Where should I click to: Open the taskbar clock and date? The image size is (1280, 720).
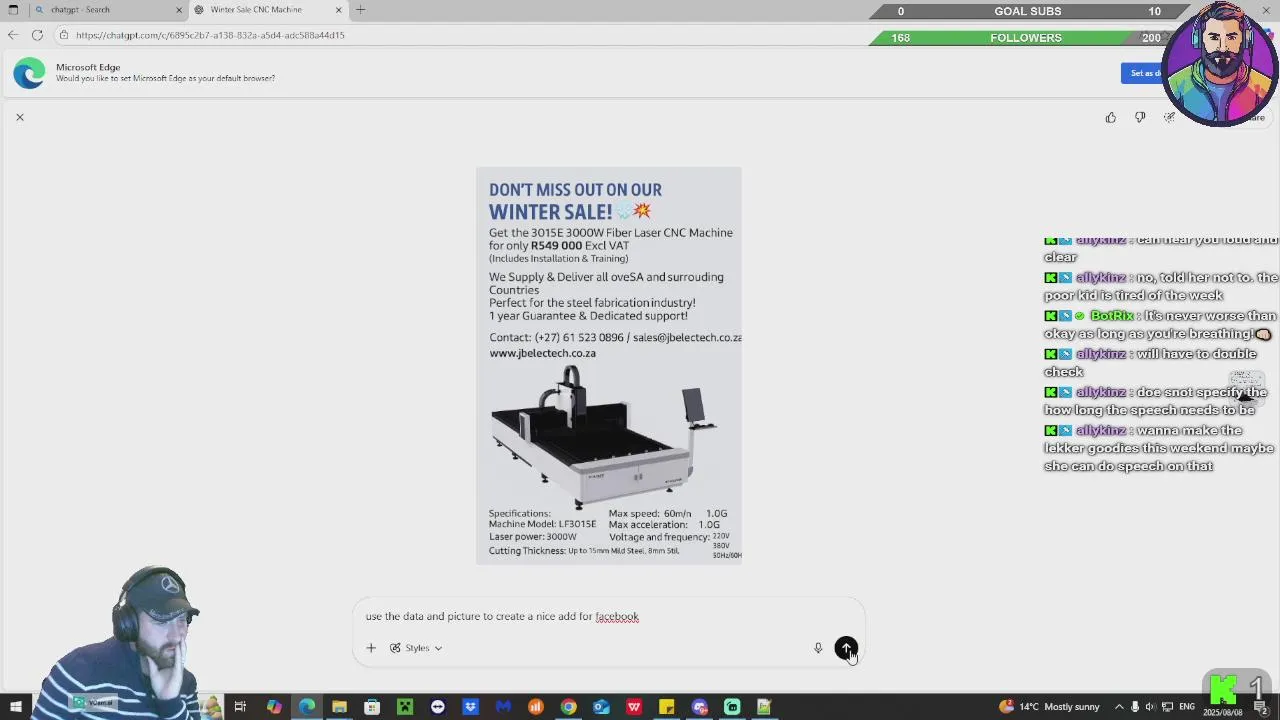[1222, 713]
